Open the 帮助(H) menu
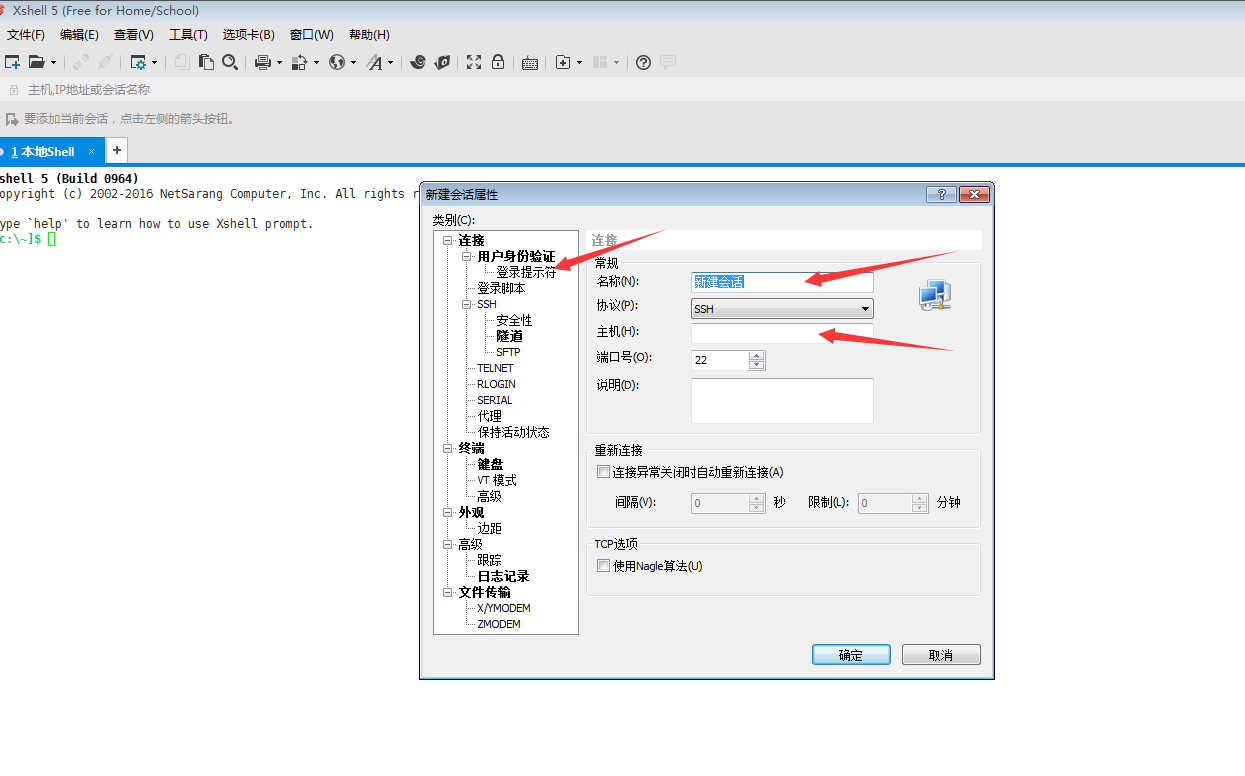This screenshot has width=1245, height=776. pos(369,35)
